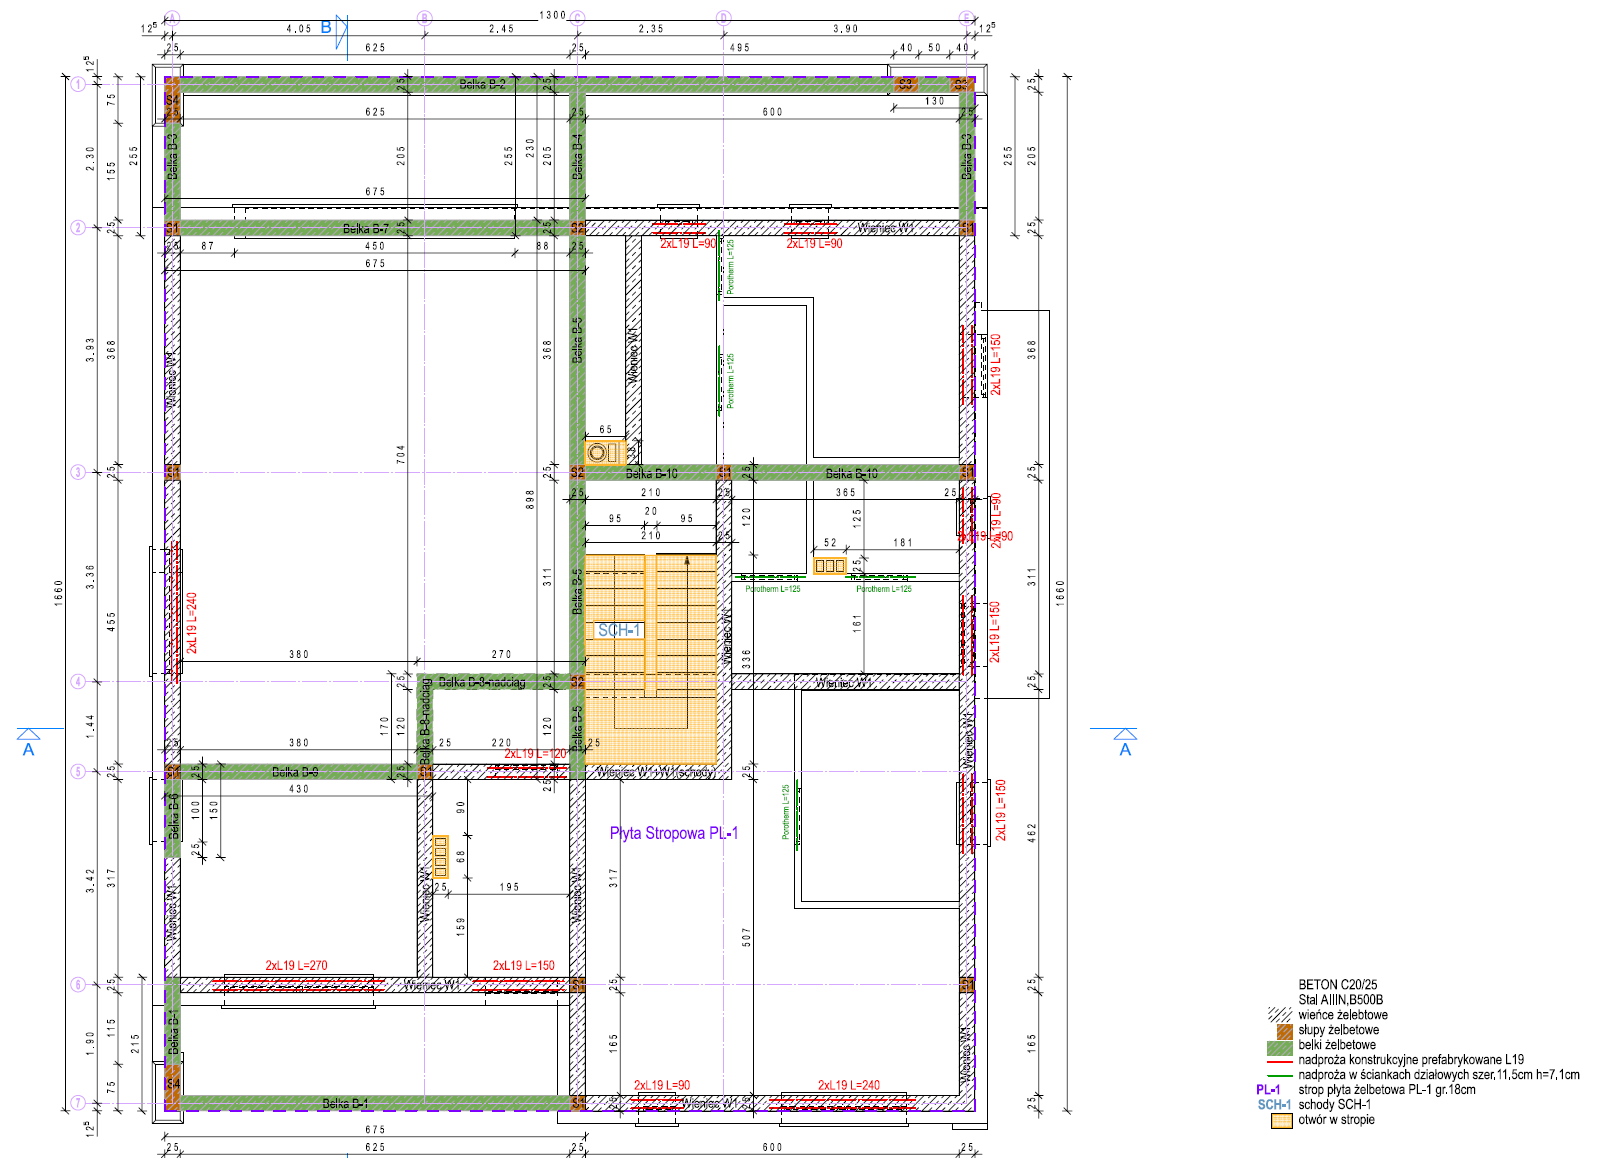The image size is (1600, 1158).
Task: Click grid axis circle number 3
Action: (x=78, y=472)
